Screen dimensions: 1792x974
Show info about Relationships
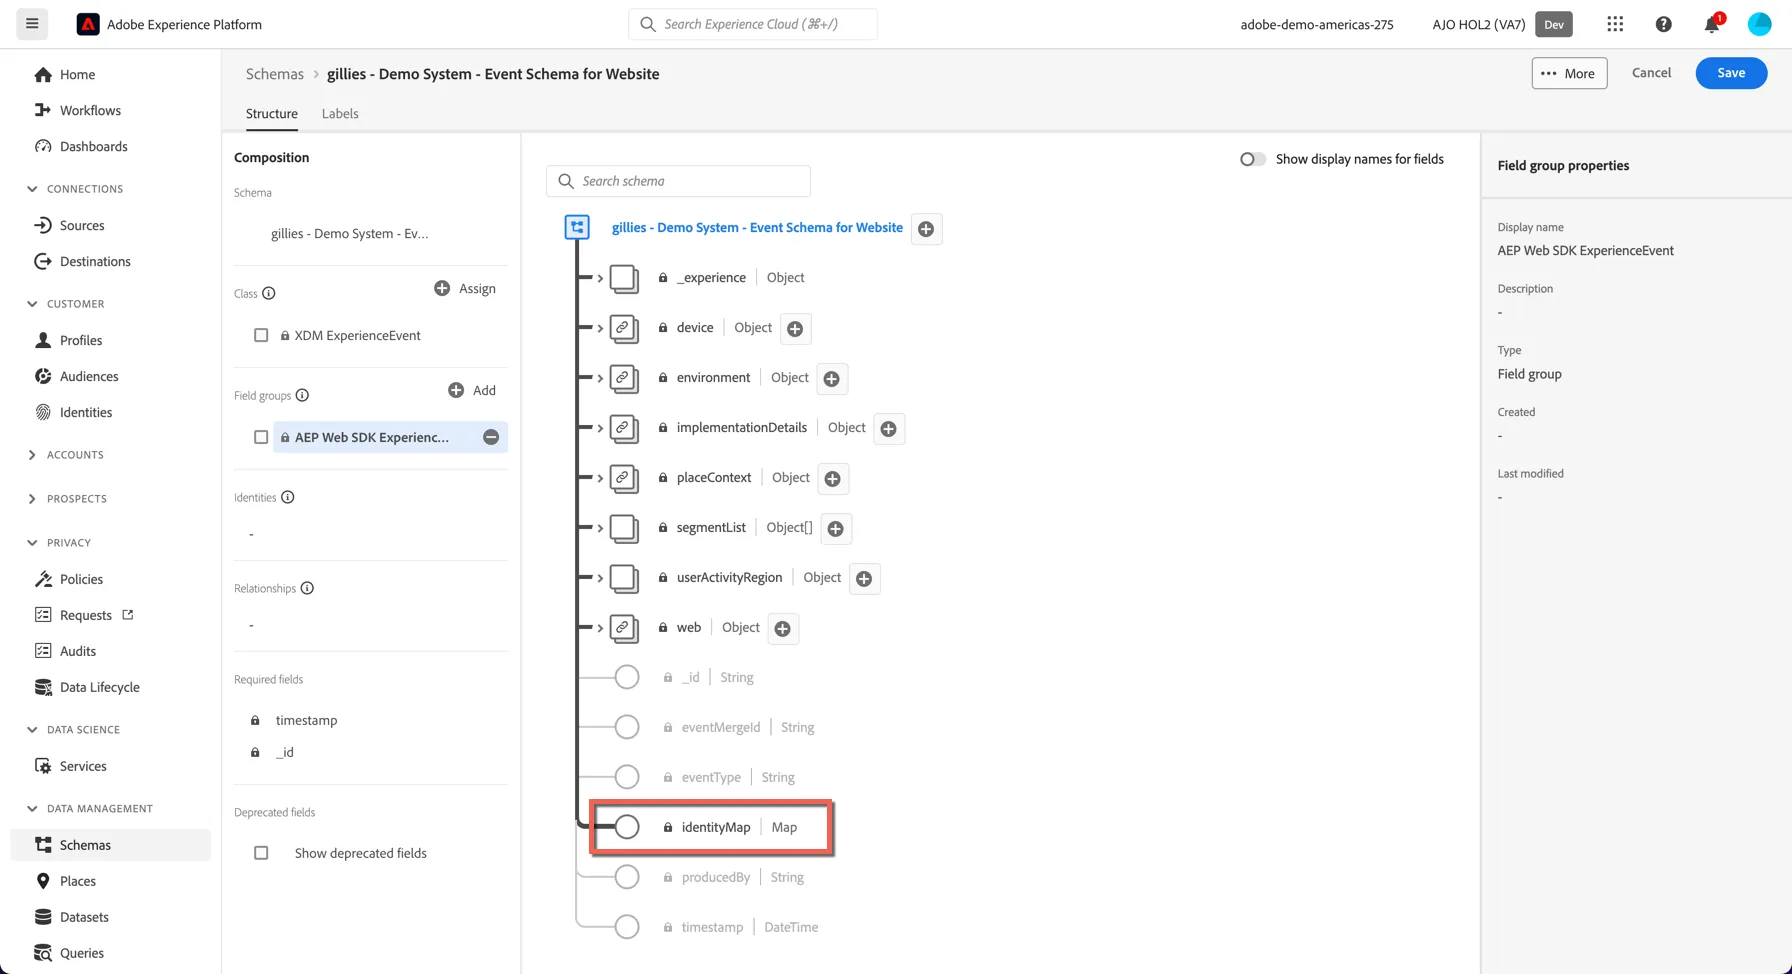pyautogui.click(x=307, y=588)
